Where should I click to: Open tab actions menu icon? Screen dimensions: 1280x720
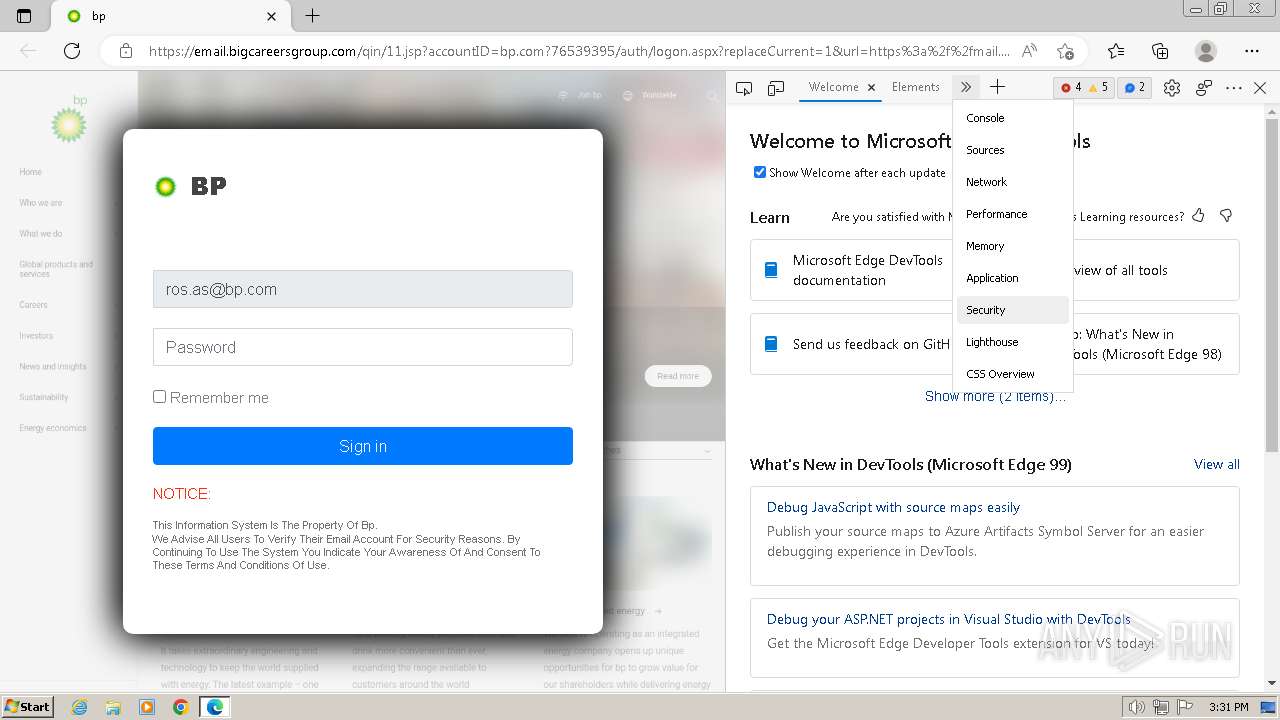[x=24, y=16]
